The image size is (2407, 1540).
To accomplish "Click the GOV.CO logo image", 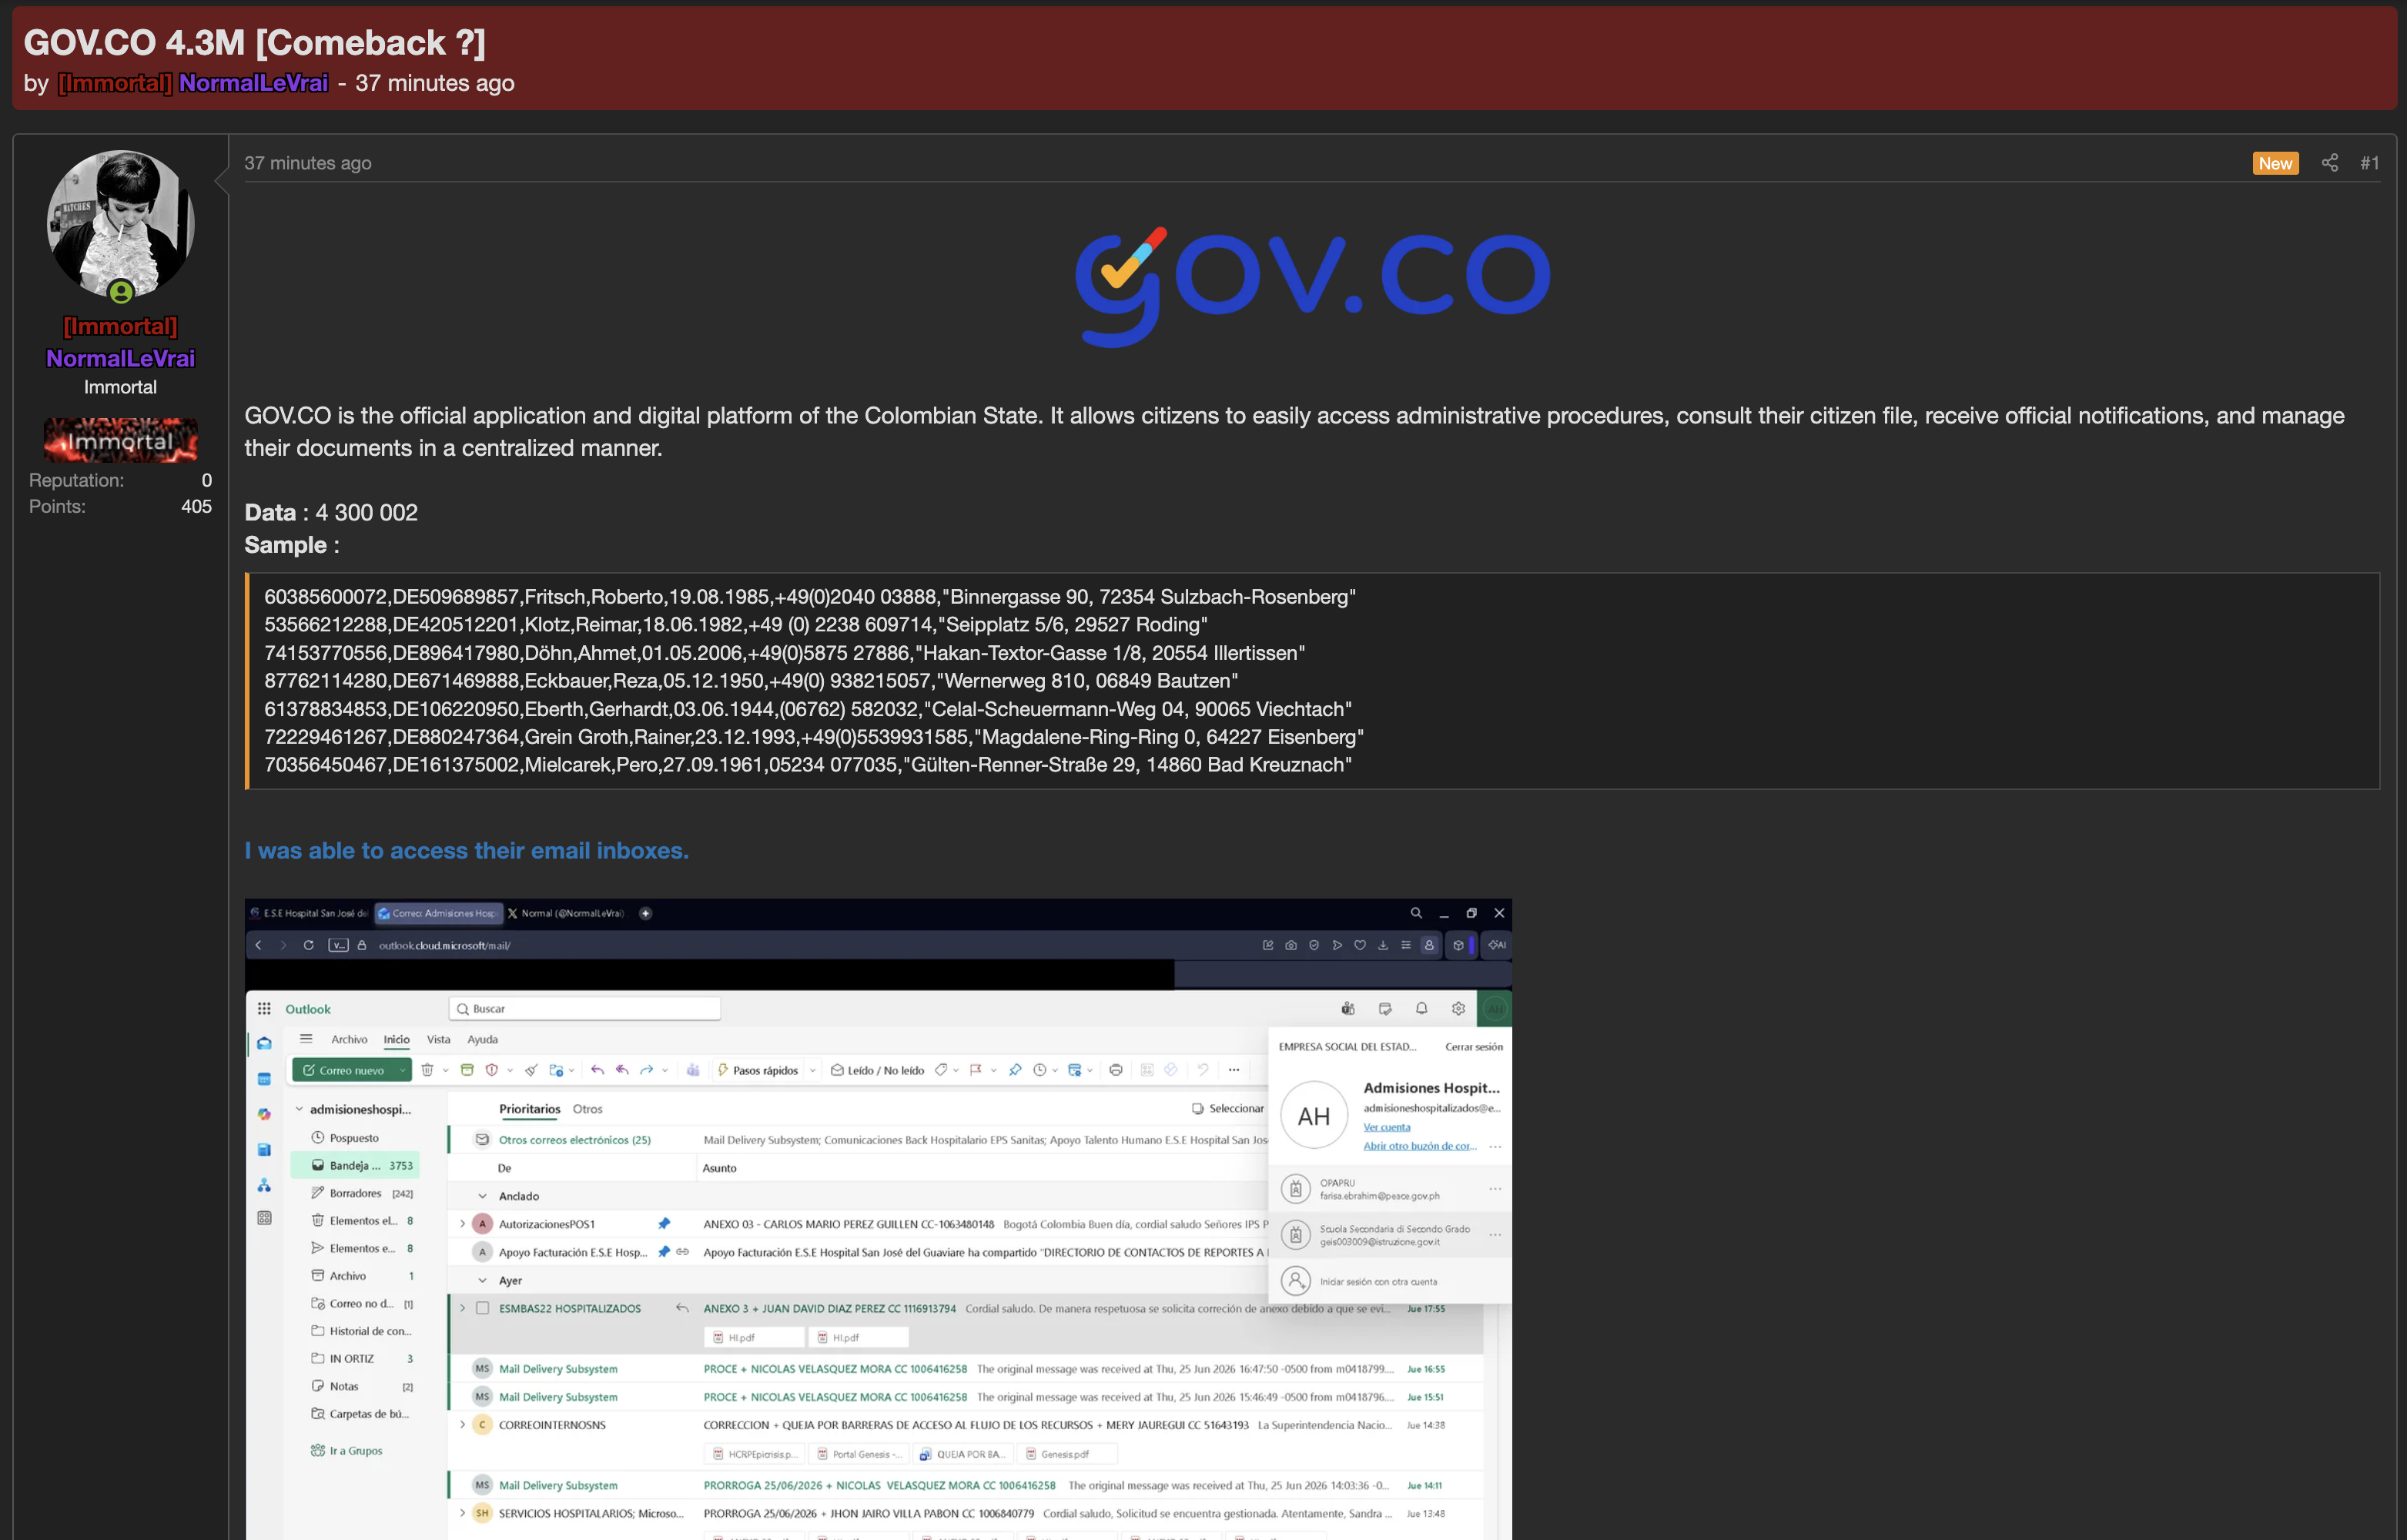I will click(1312, 287).
